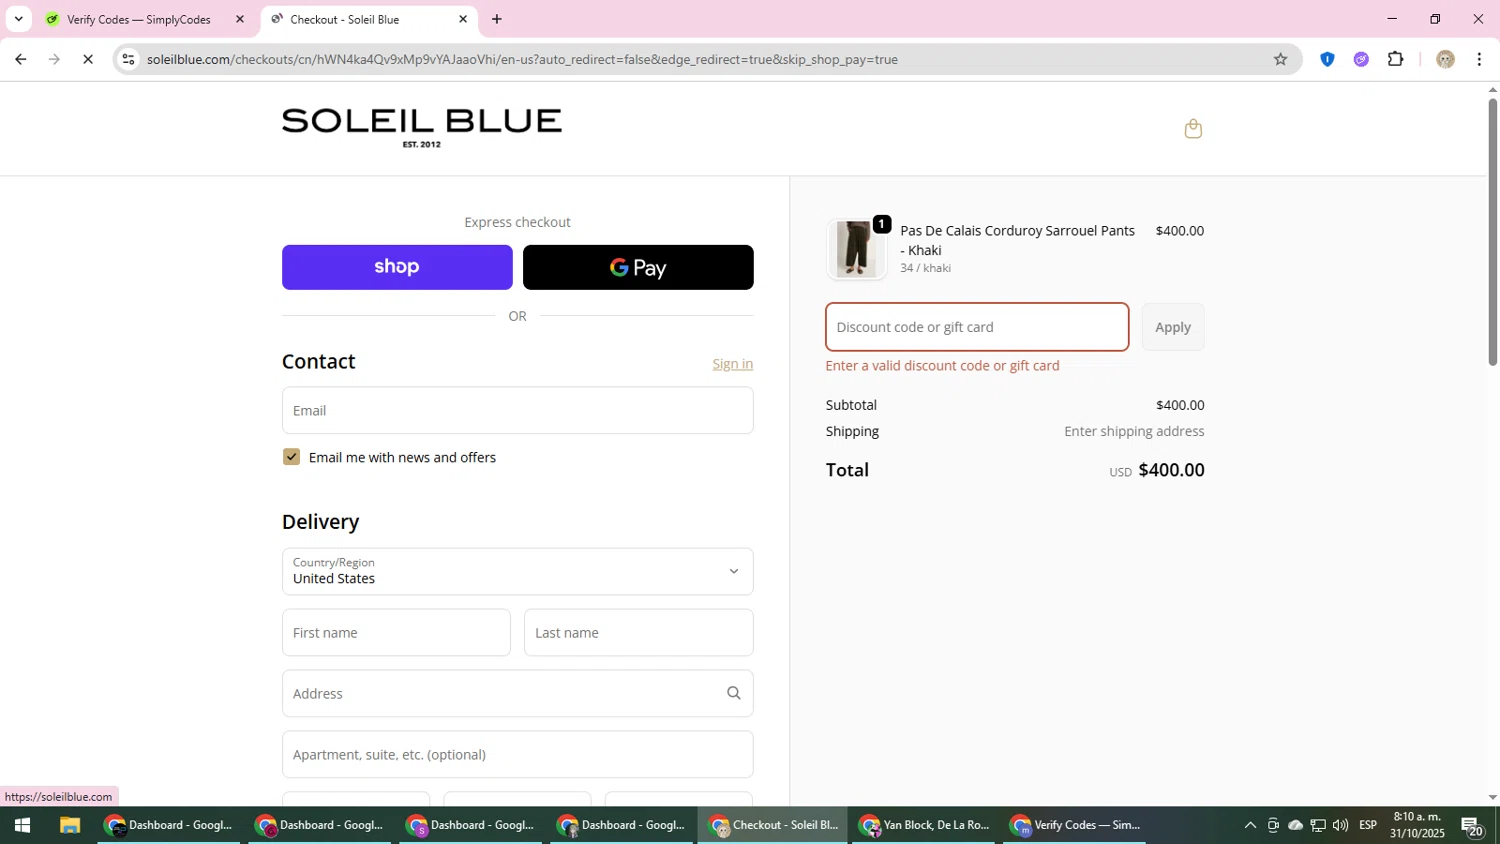
Task: Click the OneDrive cloud tray icon
Action: 1295,825
